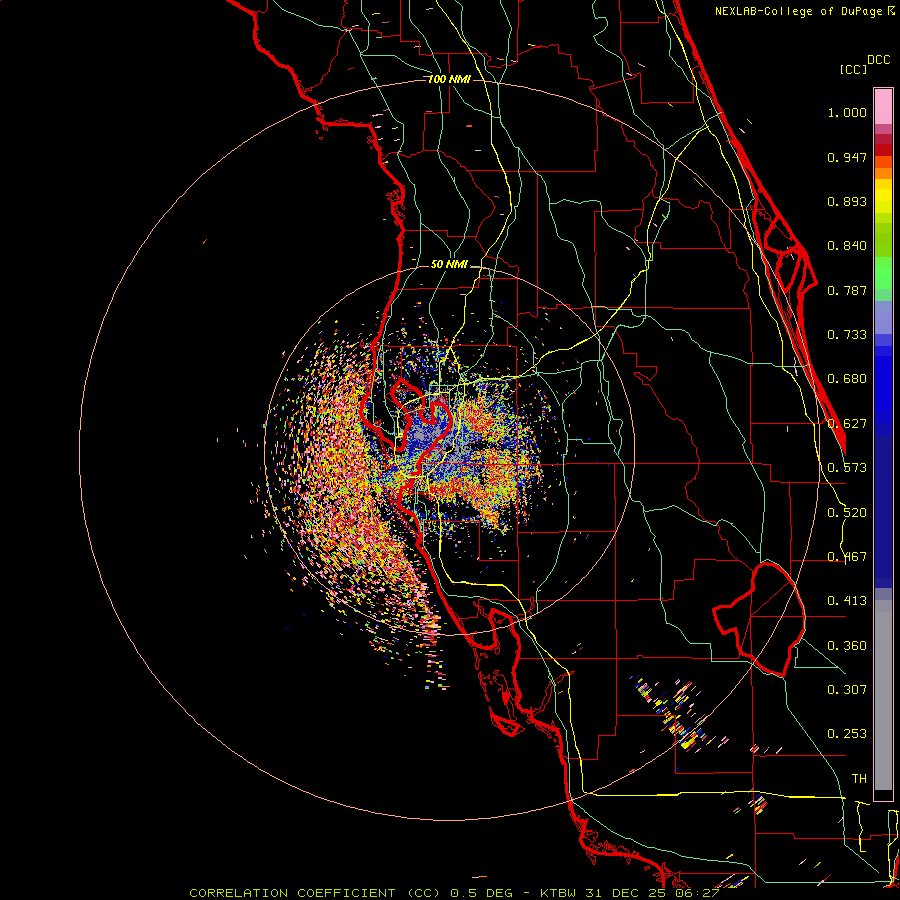Click the NEXLAB-College of DuPage header text
The height and width of the screenshot is (900, 900).
point(801,11)
